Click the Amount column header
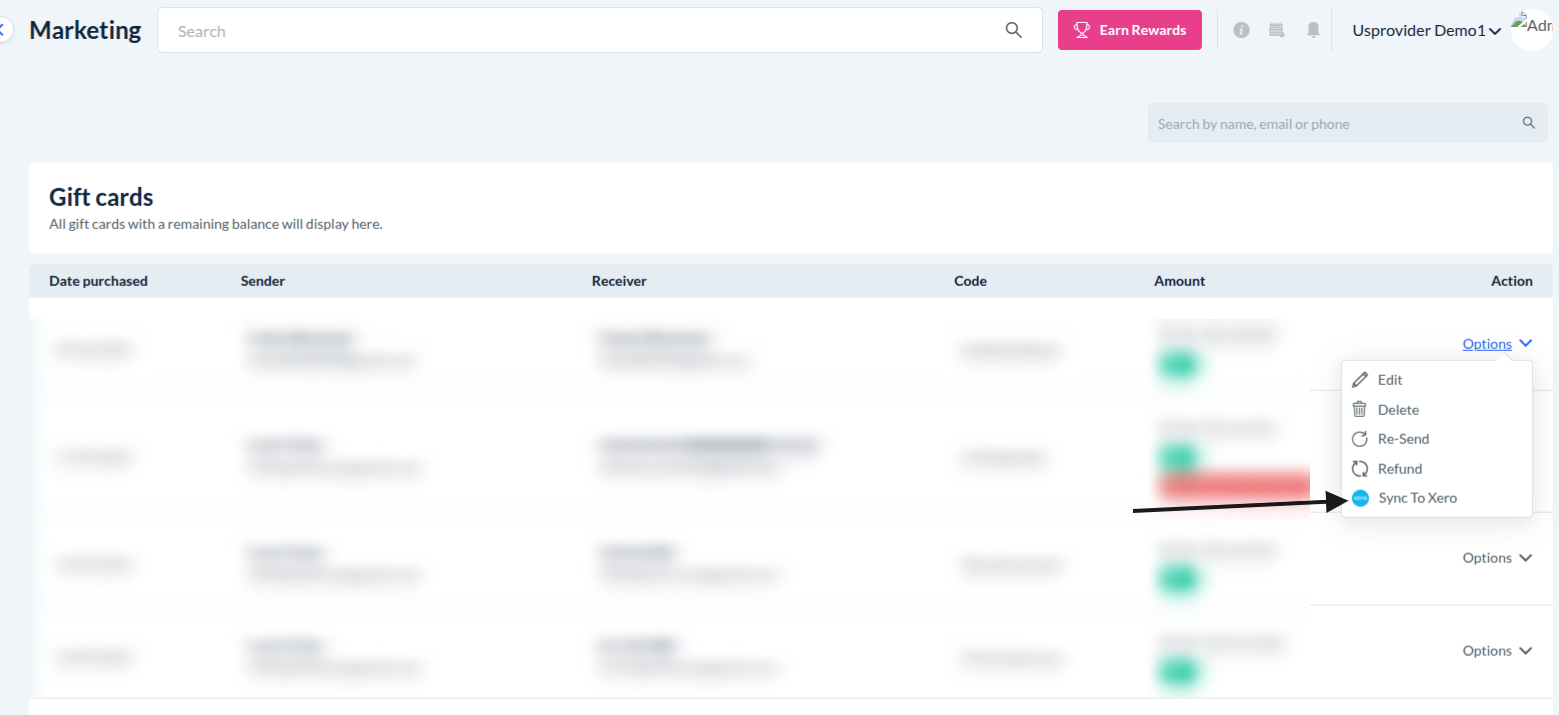This screenshot has height=715, width=1559. point(1180,281)
